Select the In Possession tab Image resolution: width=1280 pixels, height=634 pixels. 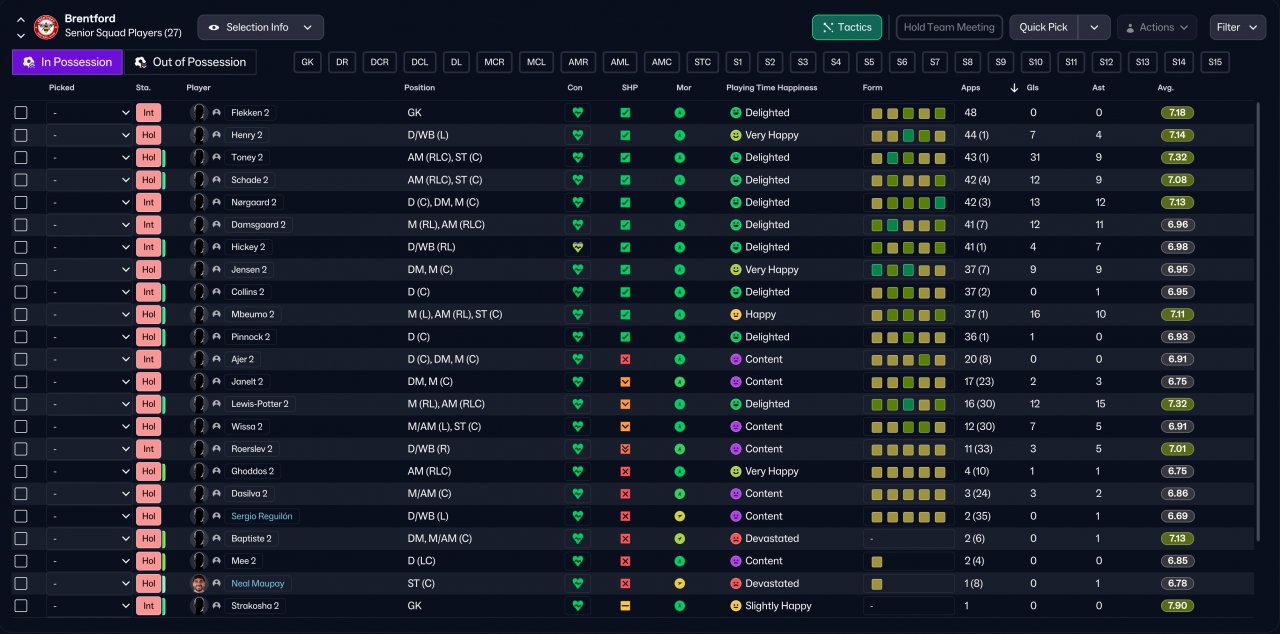pyautogui.click(x=67, y=62)
